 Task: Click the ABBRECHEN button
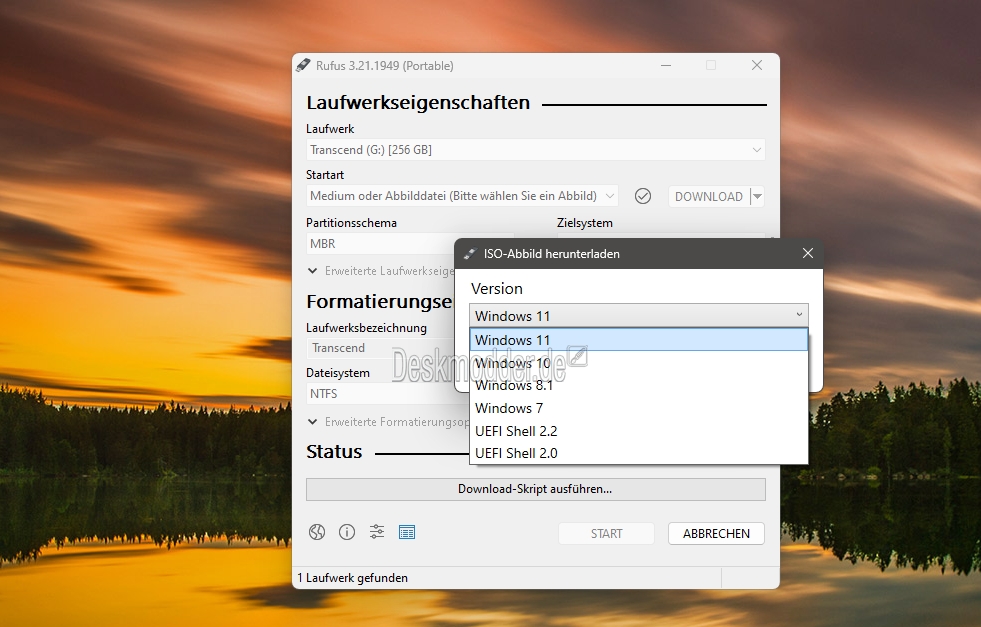pyautogui.click(x=716, y=534)
